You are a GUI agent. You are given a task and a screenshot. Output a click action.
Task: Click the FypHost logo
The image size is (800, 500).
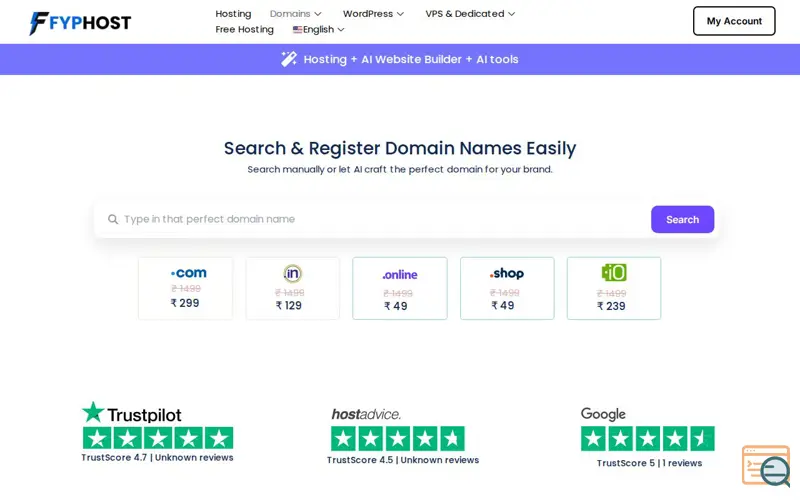pos(80,22)
